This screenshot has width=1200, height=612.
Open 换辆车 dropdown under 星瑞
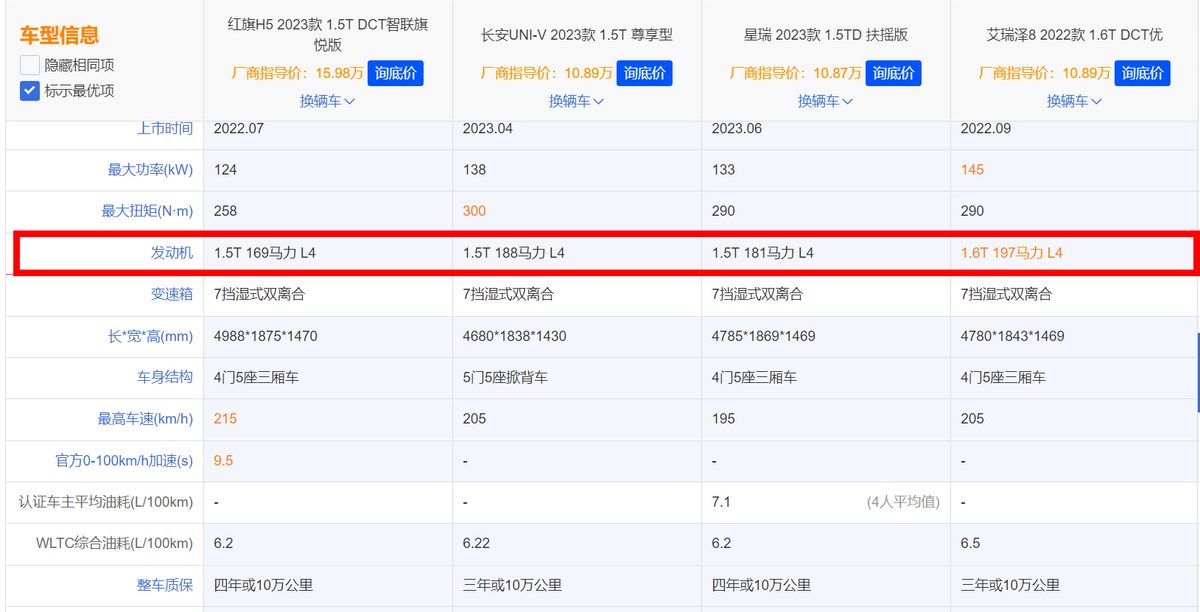(826, 101)
